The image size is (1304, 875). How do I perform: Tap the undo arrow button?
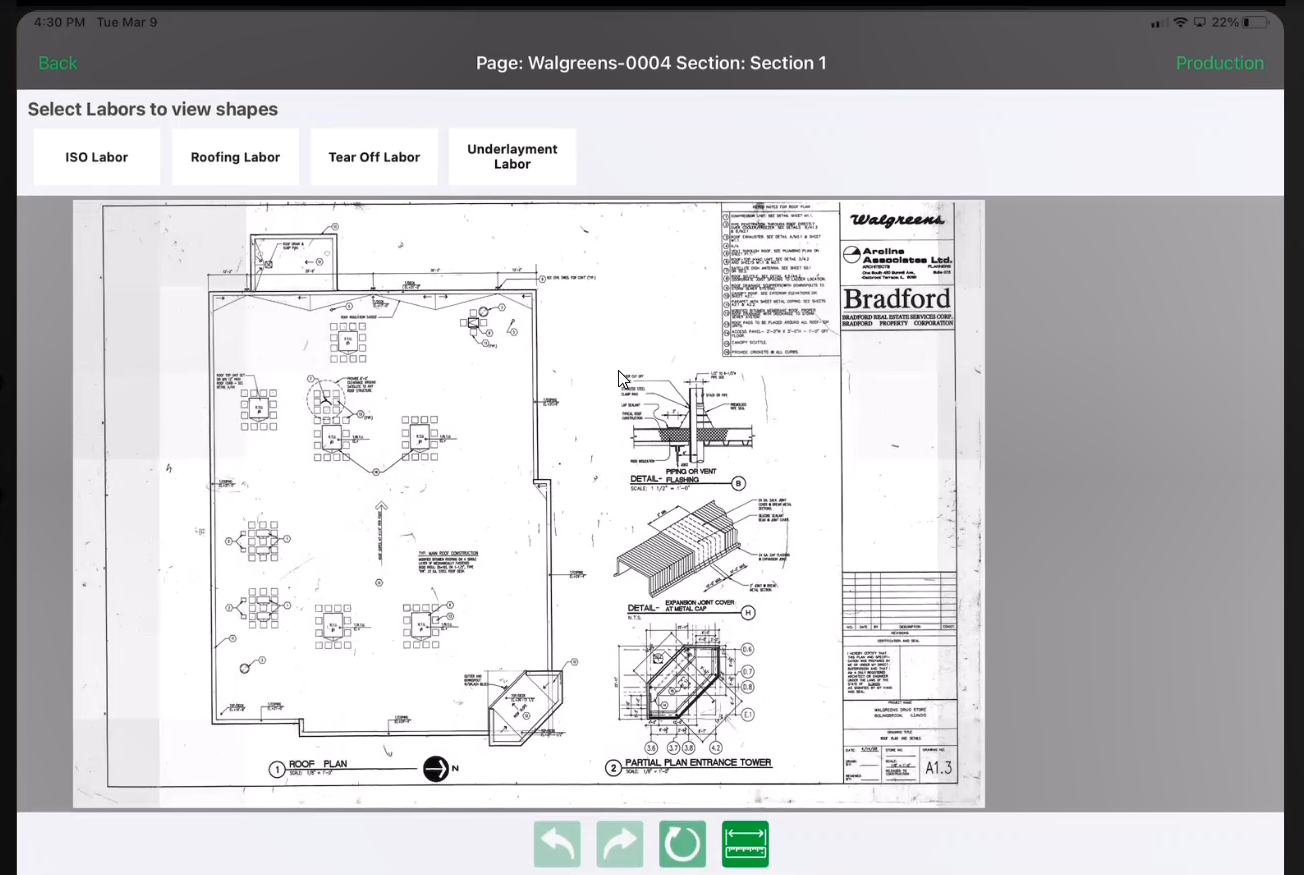[557, 844]
